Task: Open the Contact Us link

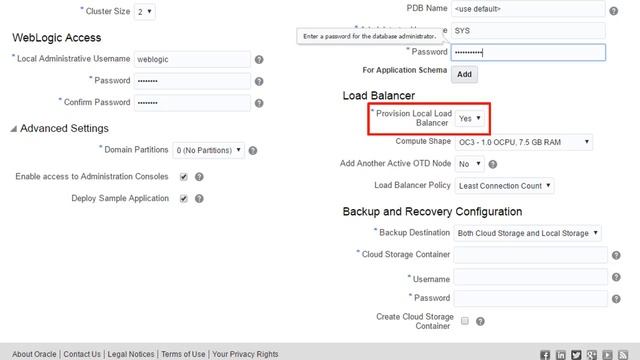Action: tap(82, 354)
